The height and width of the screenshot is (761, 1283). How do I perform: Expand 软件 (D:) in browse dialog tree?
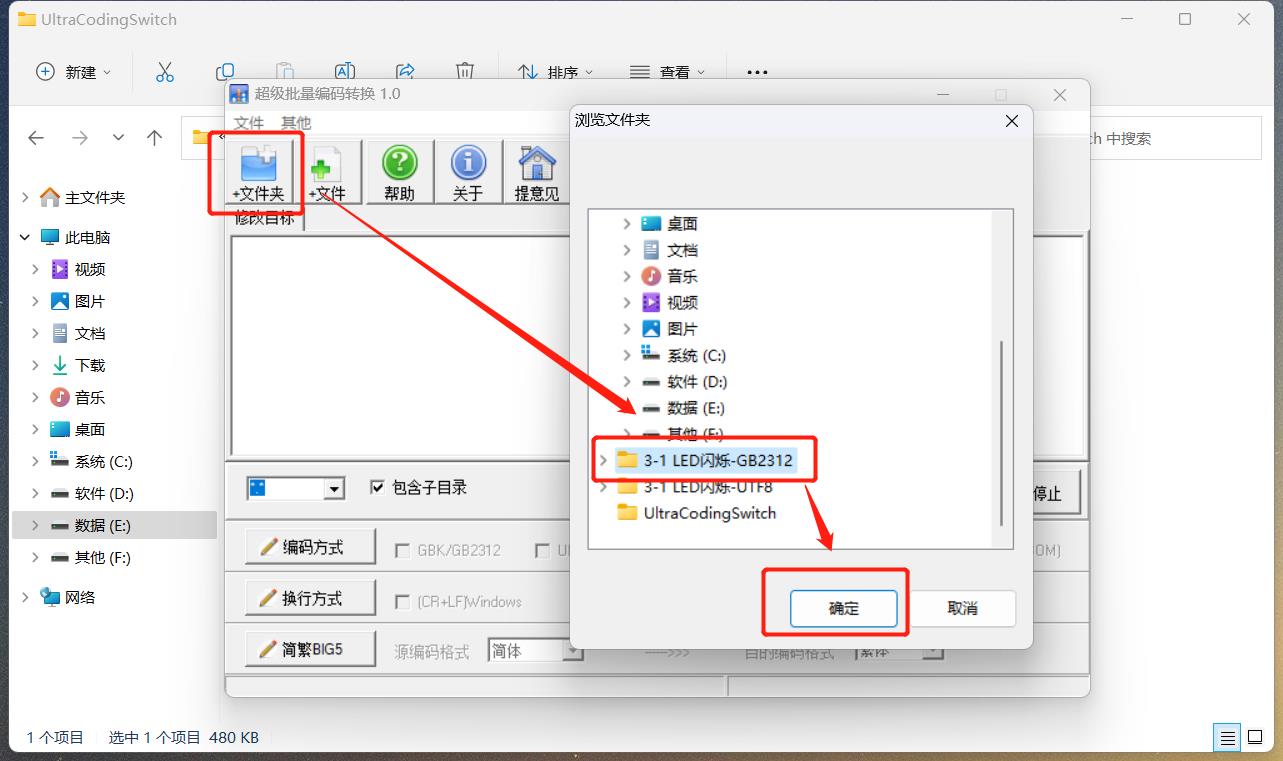point(627,382)
